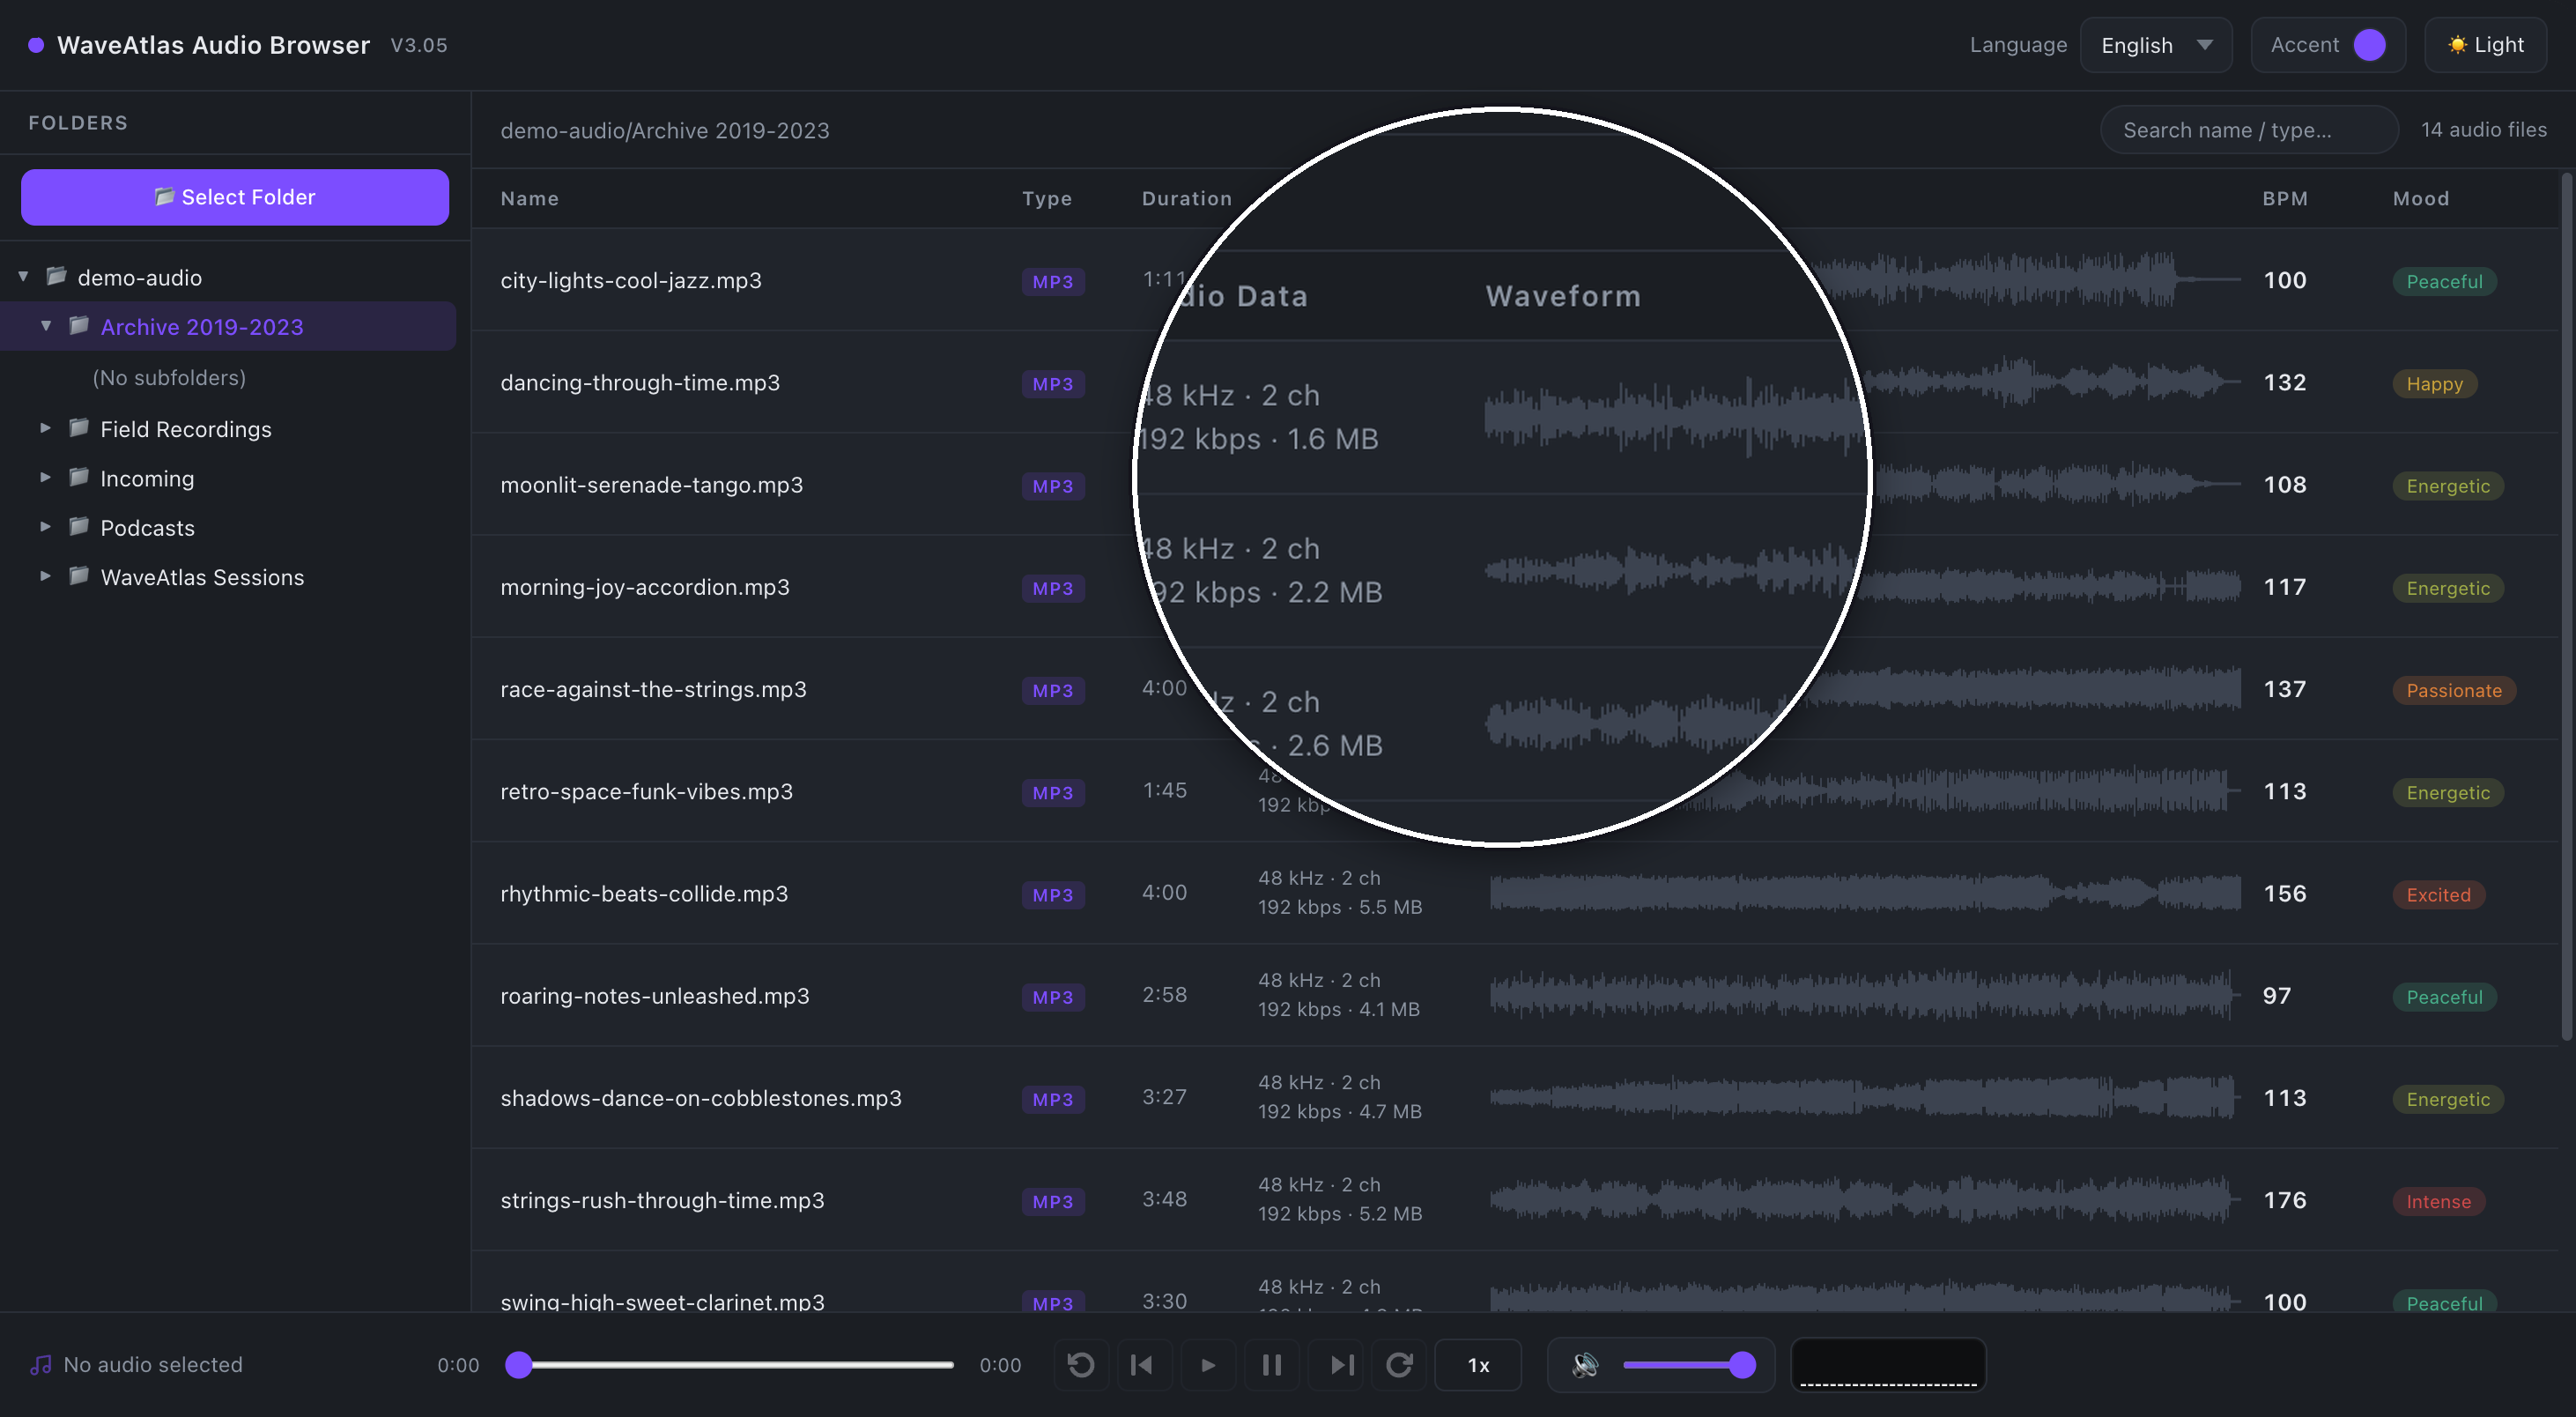Click the demo-audio folder icon
2576x1417 pixels.
tap(57, 276)
